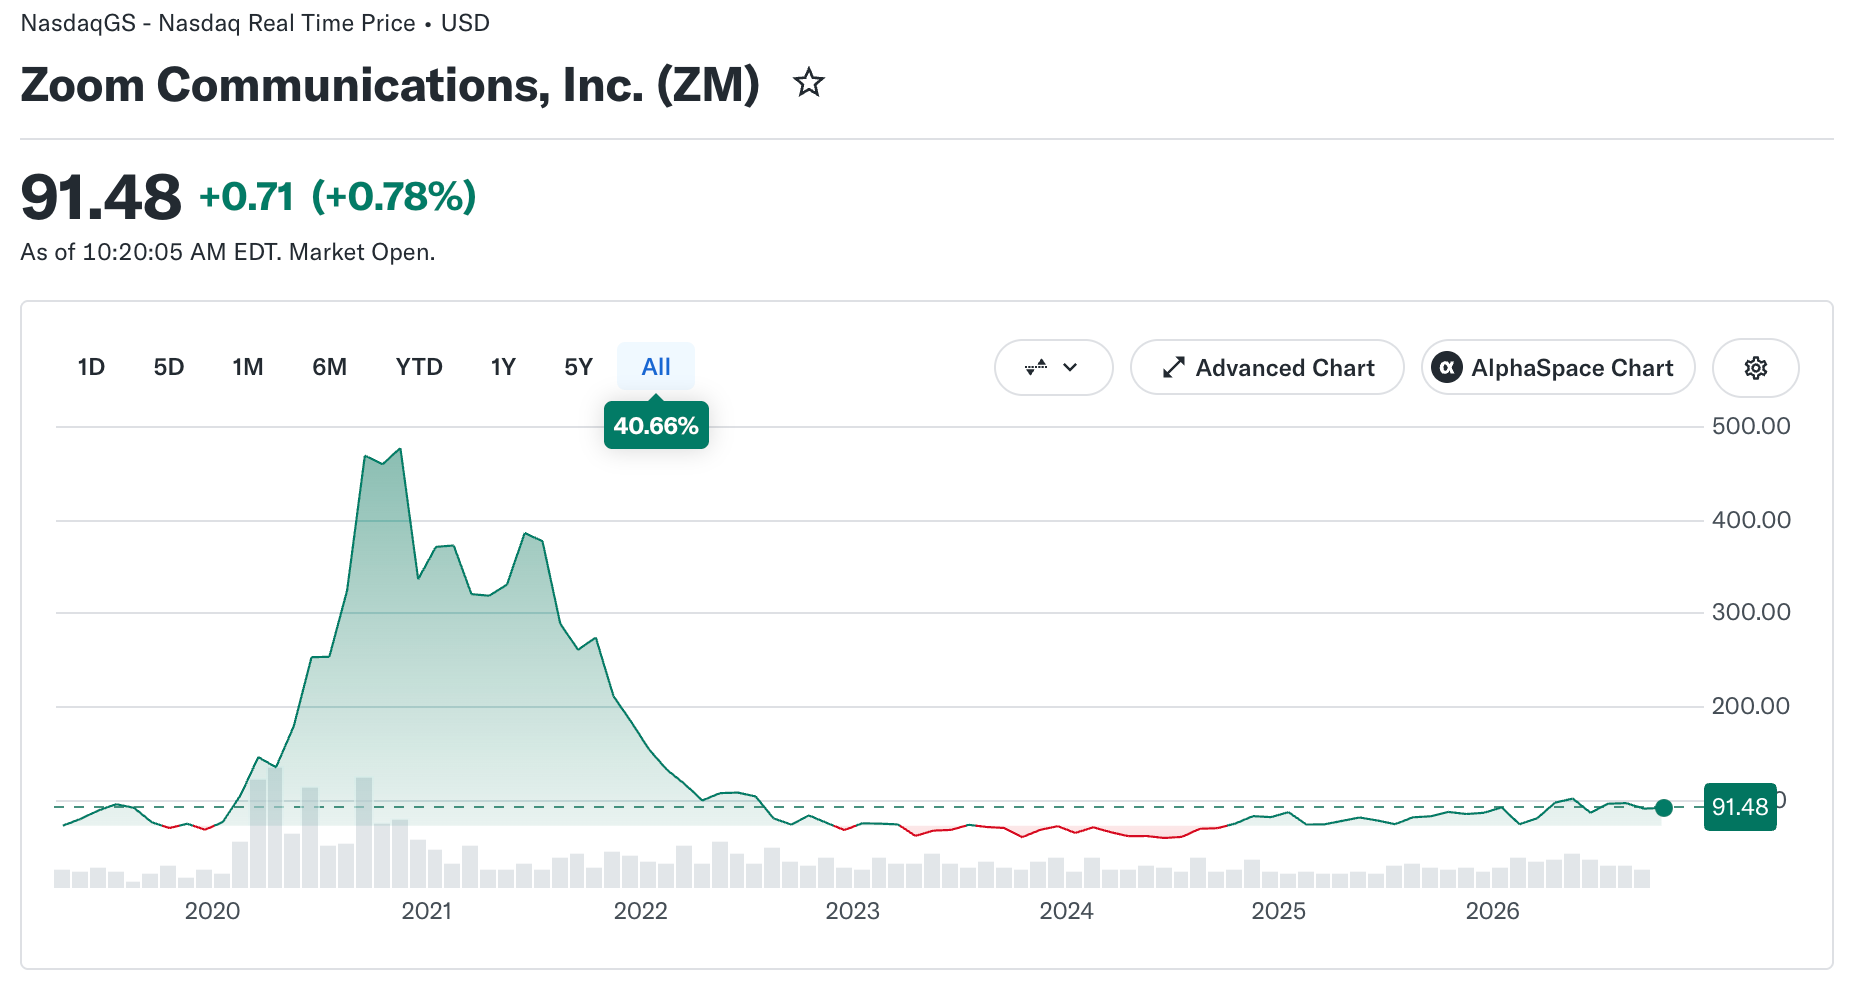Viewport: 1850px width, 982px height.
Task: Launch the AlphaSpace Chart
Action: pyautogui.click(x=1558, y=368)
